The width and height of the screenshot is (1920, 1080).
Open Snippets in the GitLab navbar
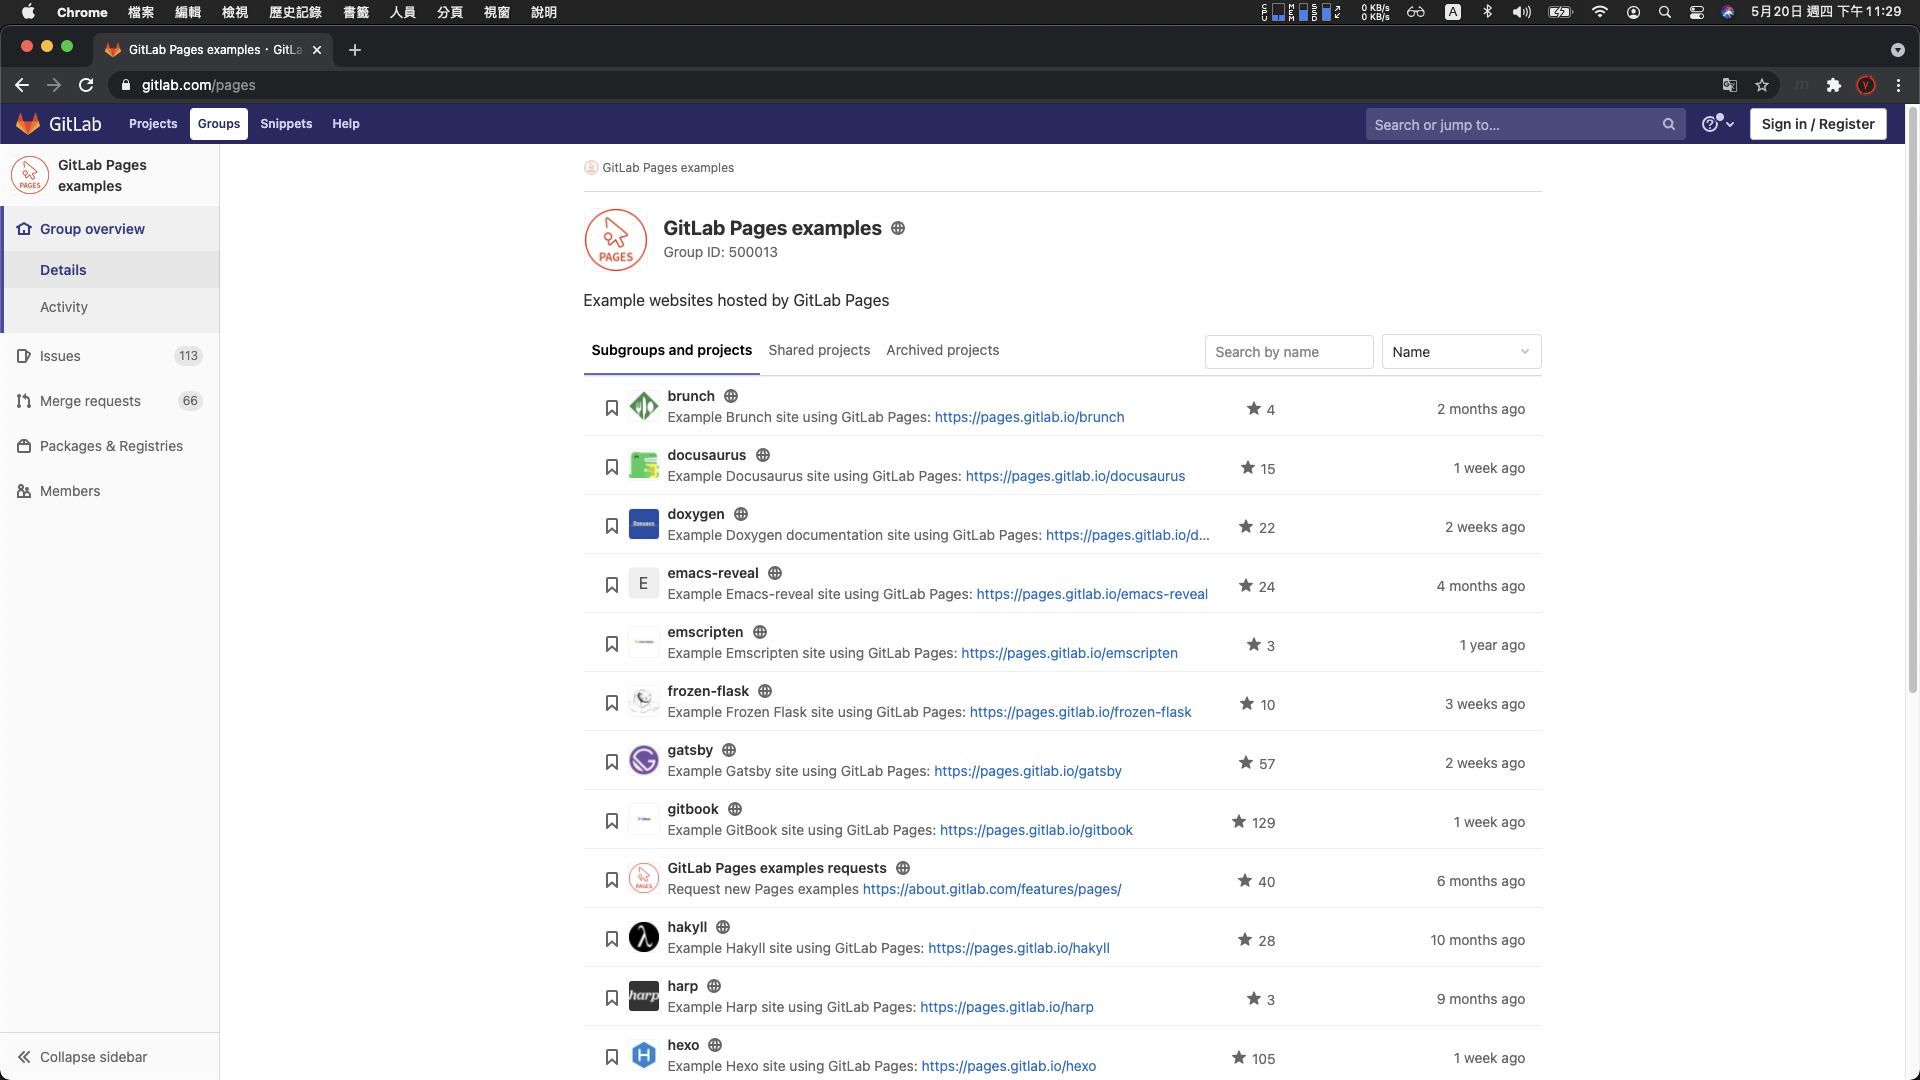click(x=286, y=124)
